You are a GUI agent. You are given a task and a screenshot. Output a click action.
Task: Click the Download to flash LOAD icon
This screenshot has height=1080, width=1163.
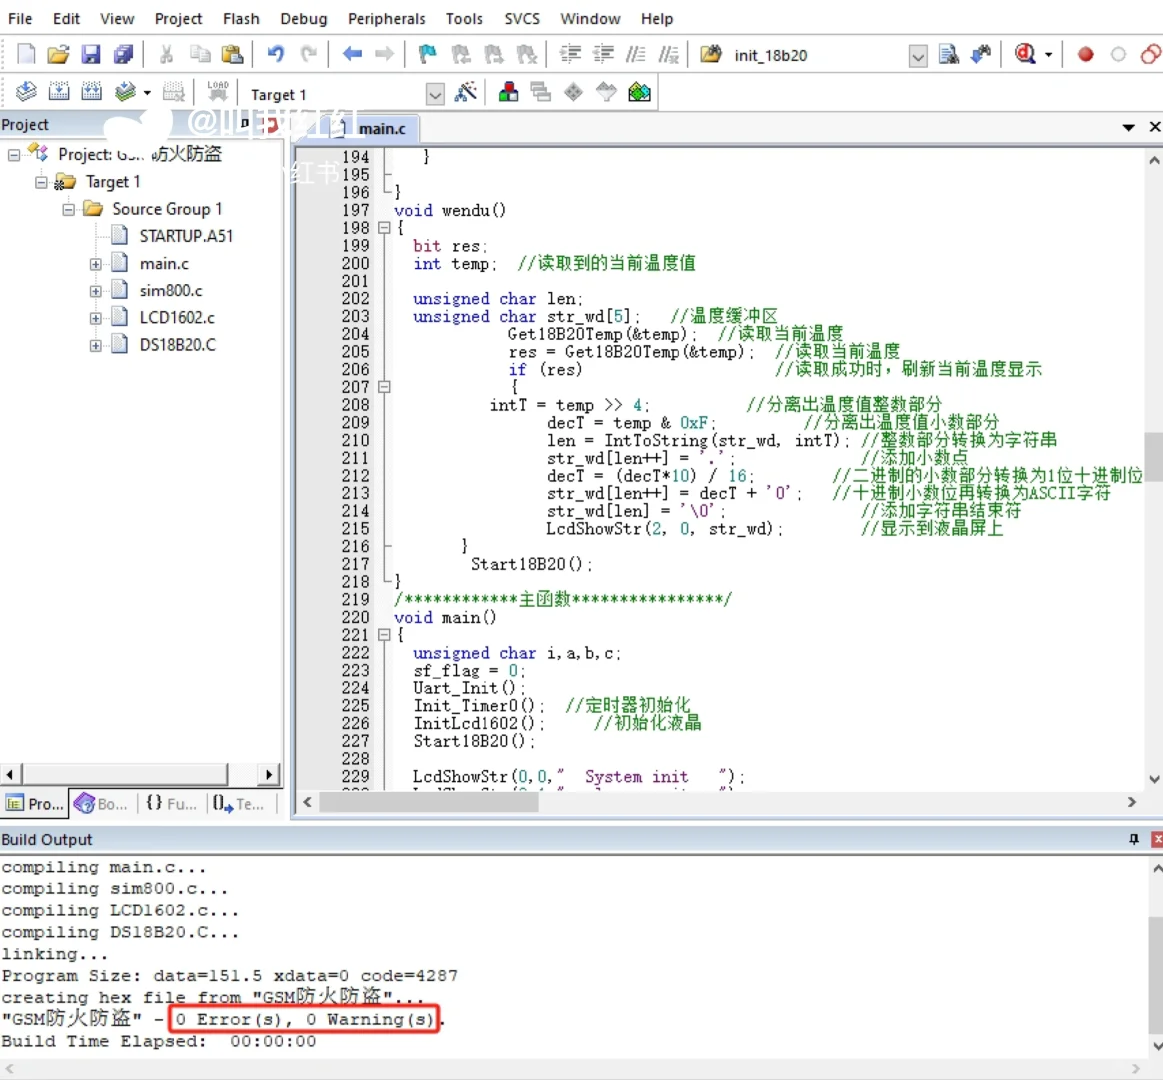pos(218,92)
